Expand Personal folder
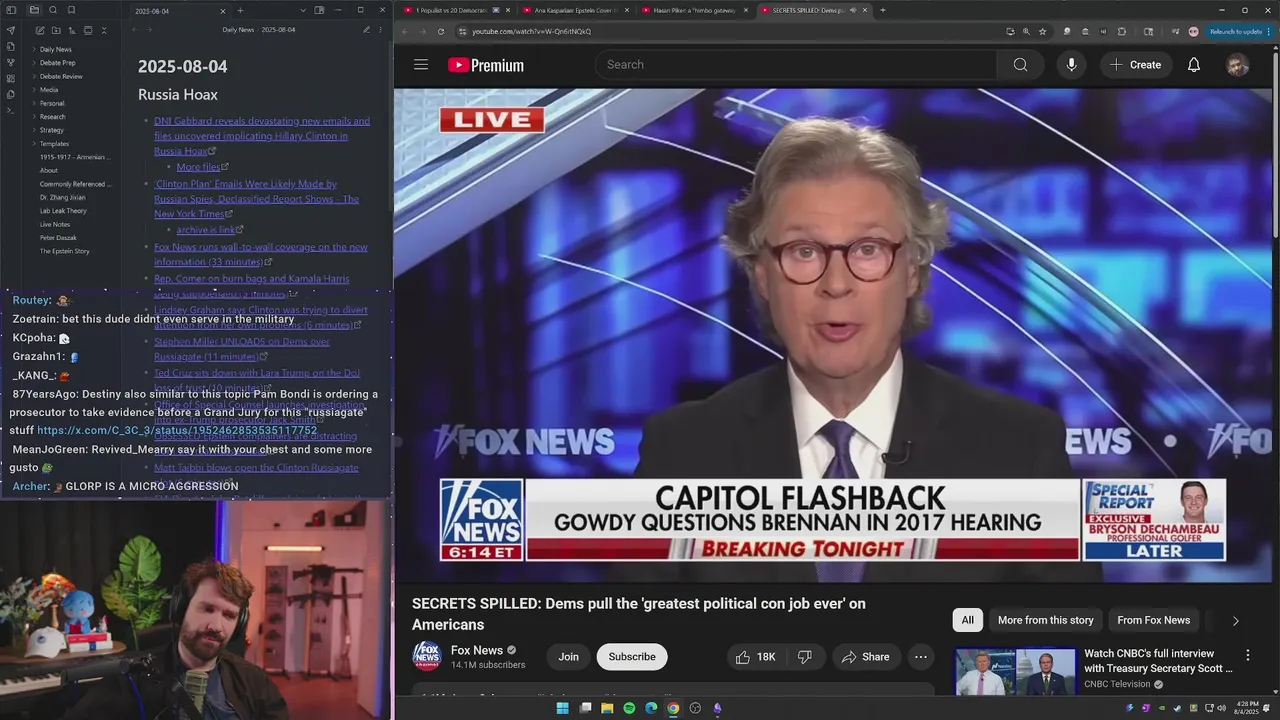The height and width of the screenshot is (720, 1280). point(52,103)
